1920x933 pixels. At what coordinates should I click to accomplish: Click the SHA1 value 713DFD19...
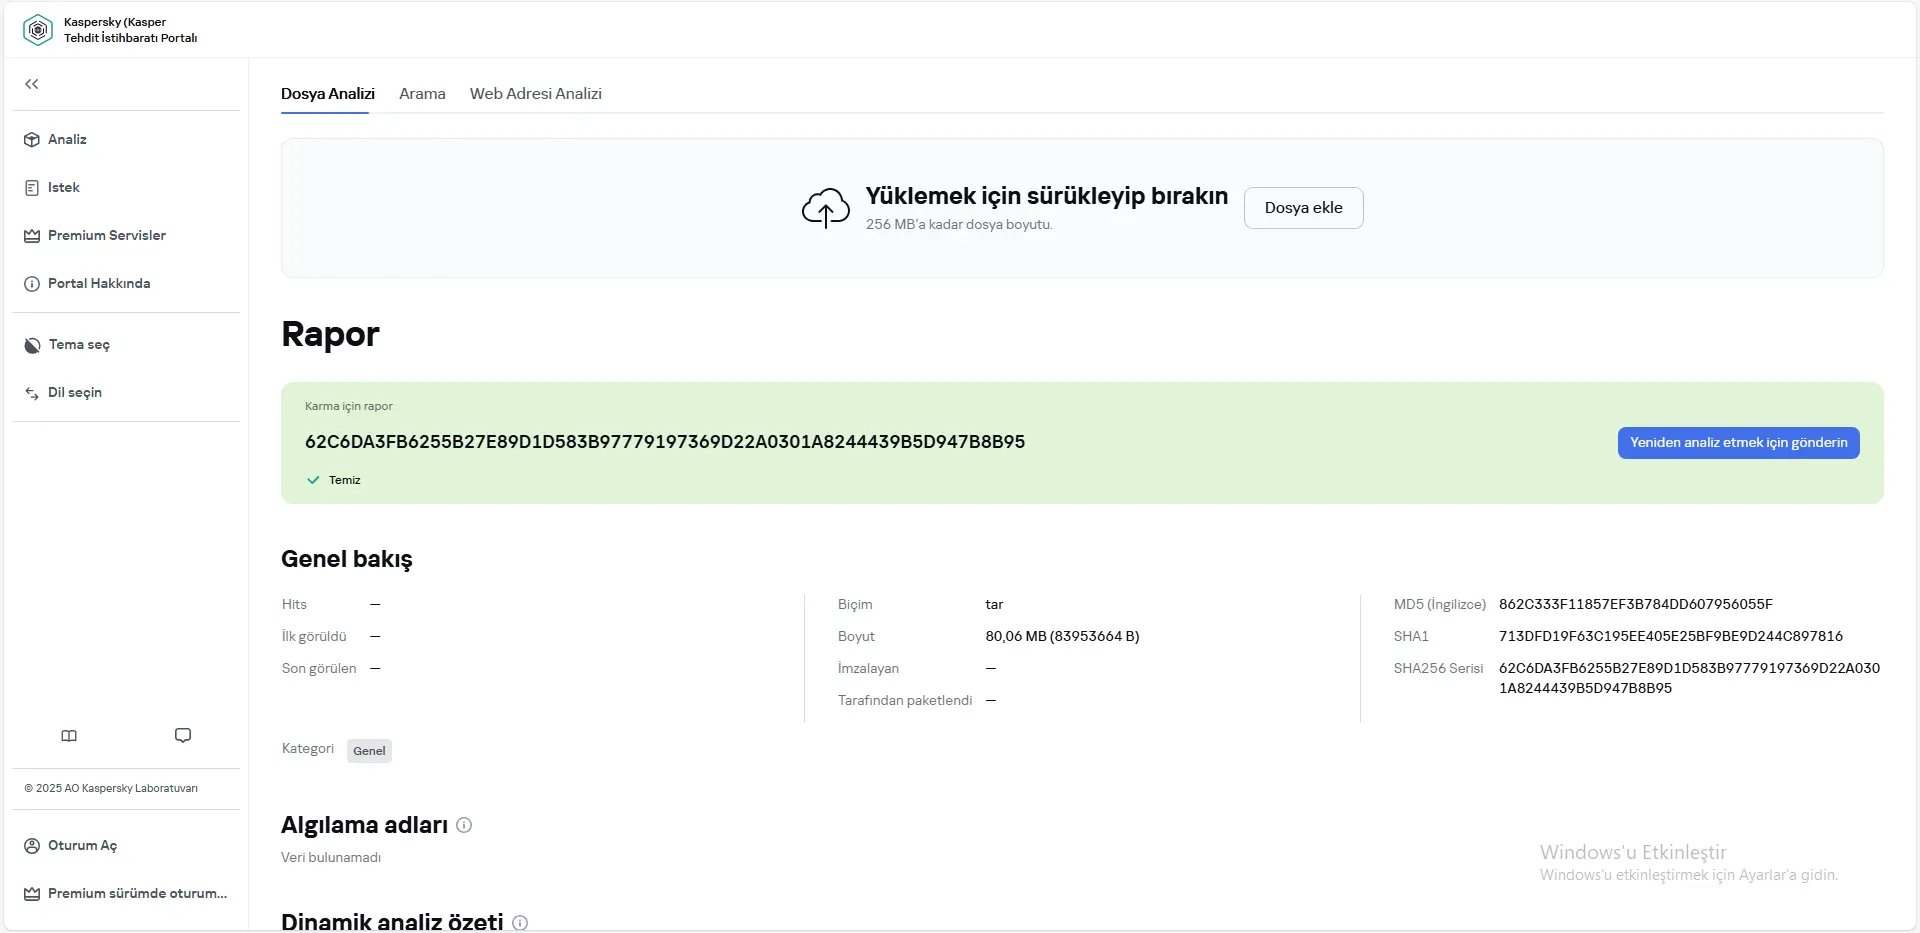pos(1670,636)
